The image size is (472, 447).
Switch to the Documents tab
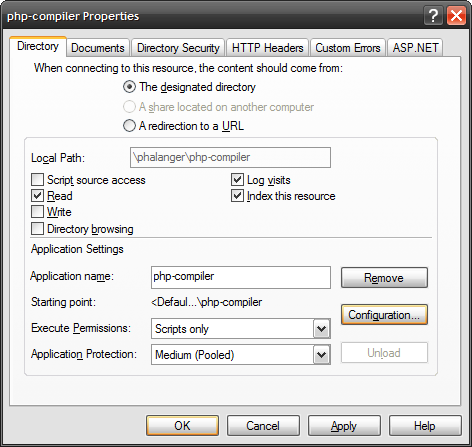click(x=98, y=48)
